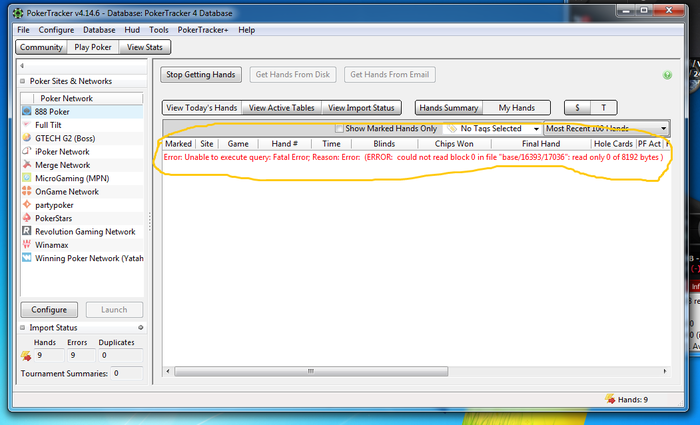Screen dimensions: 700x425
Task: Click the red query error message
Action: click(x=413, y=157)
